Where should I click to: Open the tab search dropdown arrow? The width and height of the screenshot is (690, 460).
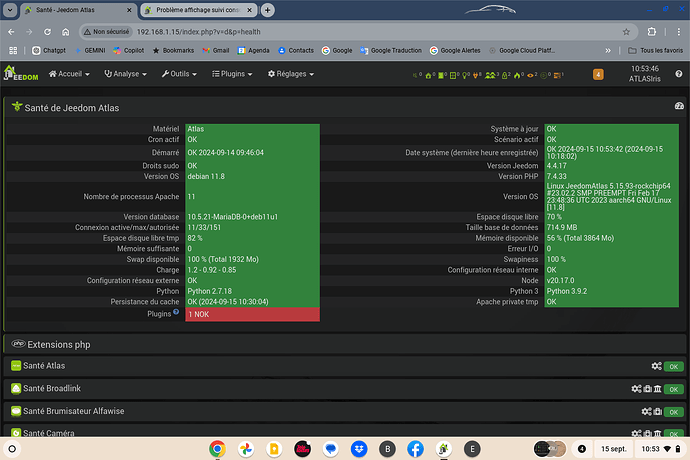tap(10, 10)
